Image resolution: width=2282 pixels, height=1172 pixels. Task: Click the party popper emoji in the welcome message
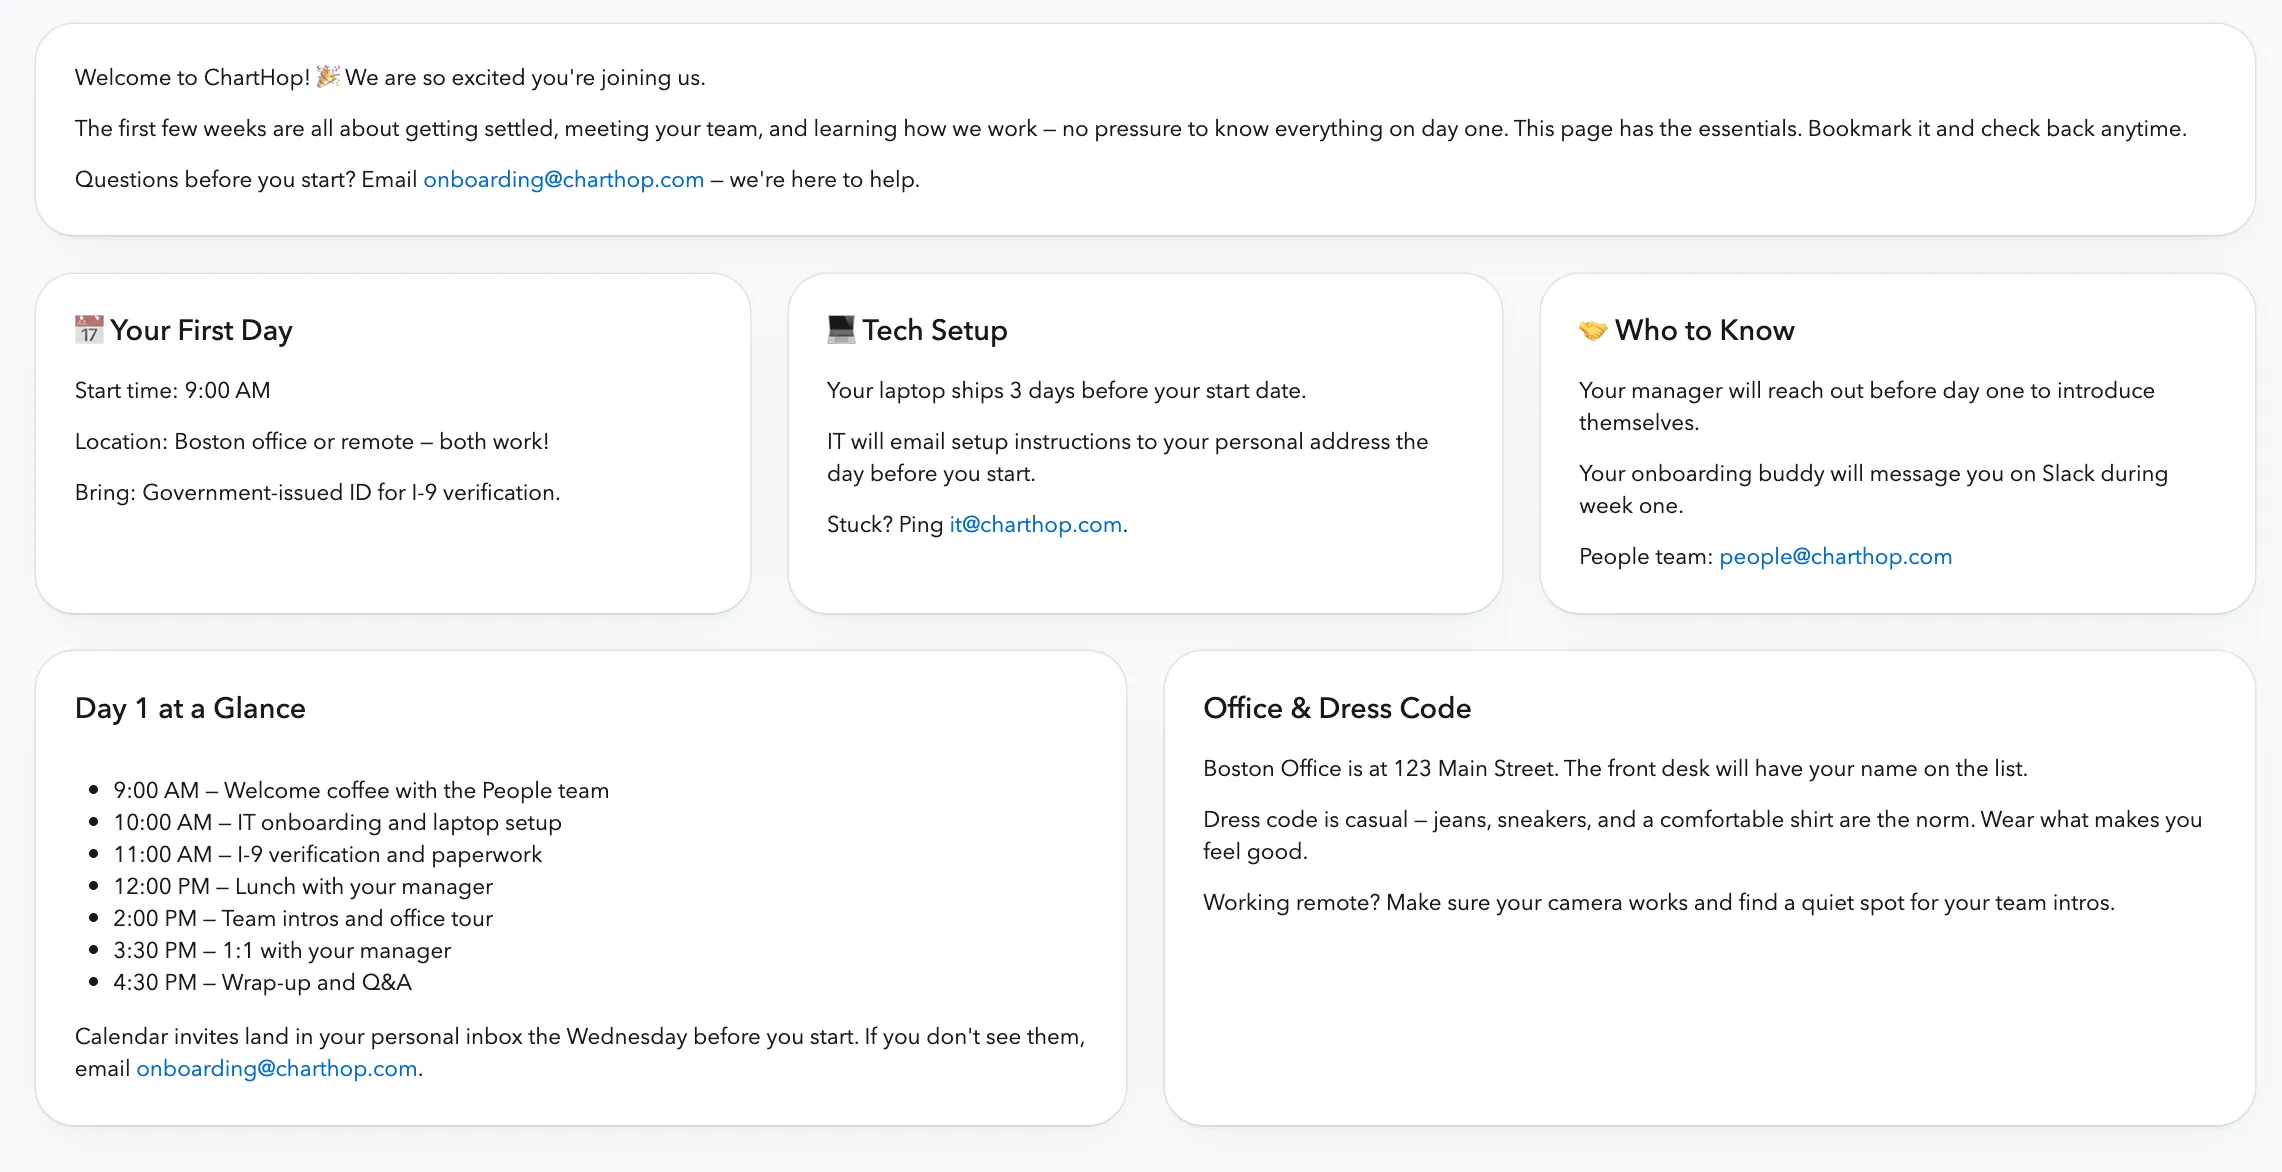(x=328, y=77)
